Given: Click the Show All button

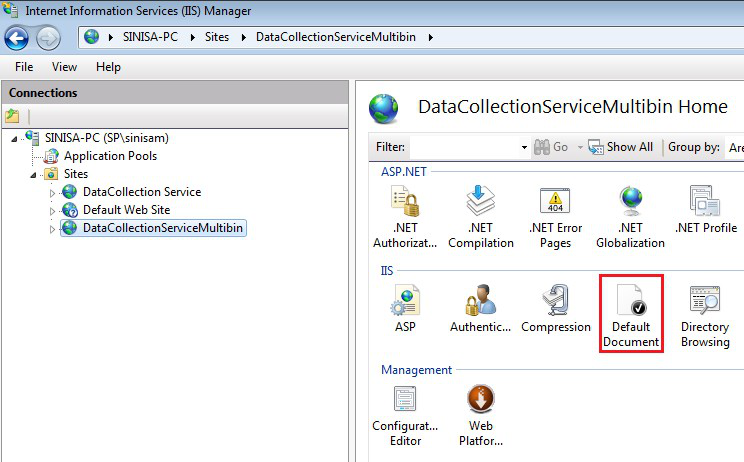Looking at the screenshot, I should (621, 147).
